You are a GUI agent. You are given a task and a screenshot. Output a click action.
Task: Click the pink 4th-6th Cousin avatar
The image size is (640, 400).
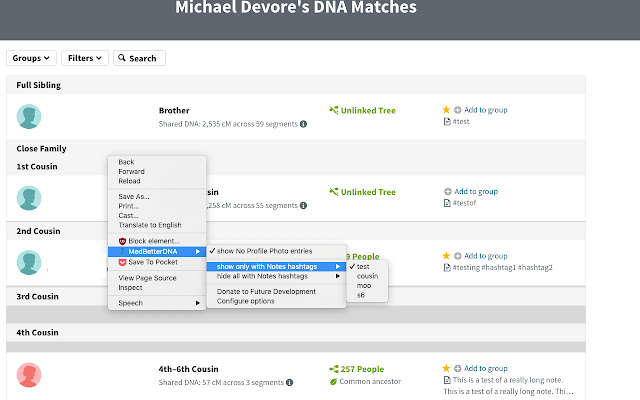pos(29,375)
